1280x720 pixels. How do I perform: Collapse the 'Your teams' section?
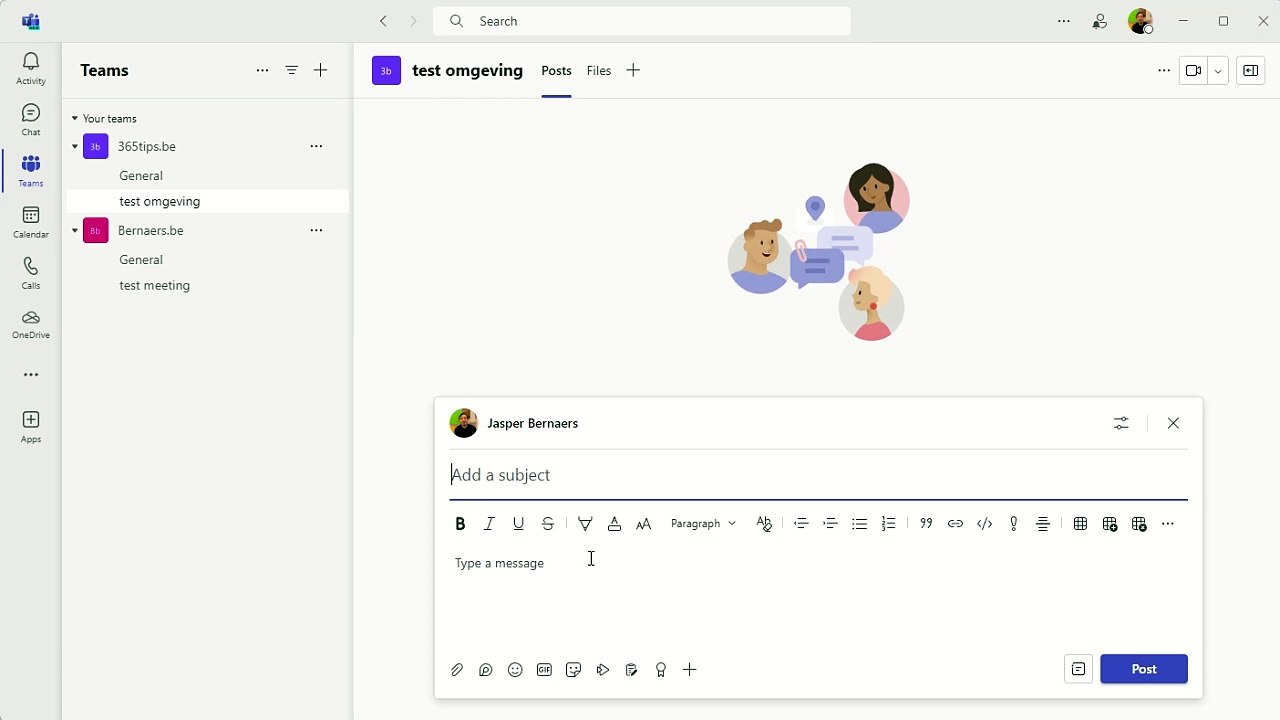74,118
